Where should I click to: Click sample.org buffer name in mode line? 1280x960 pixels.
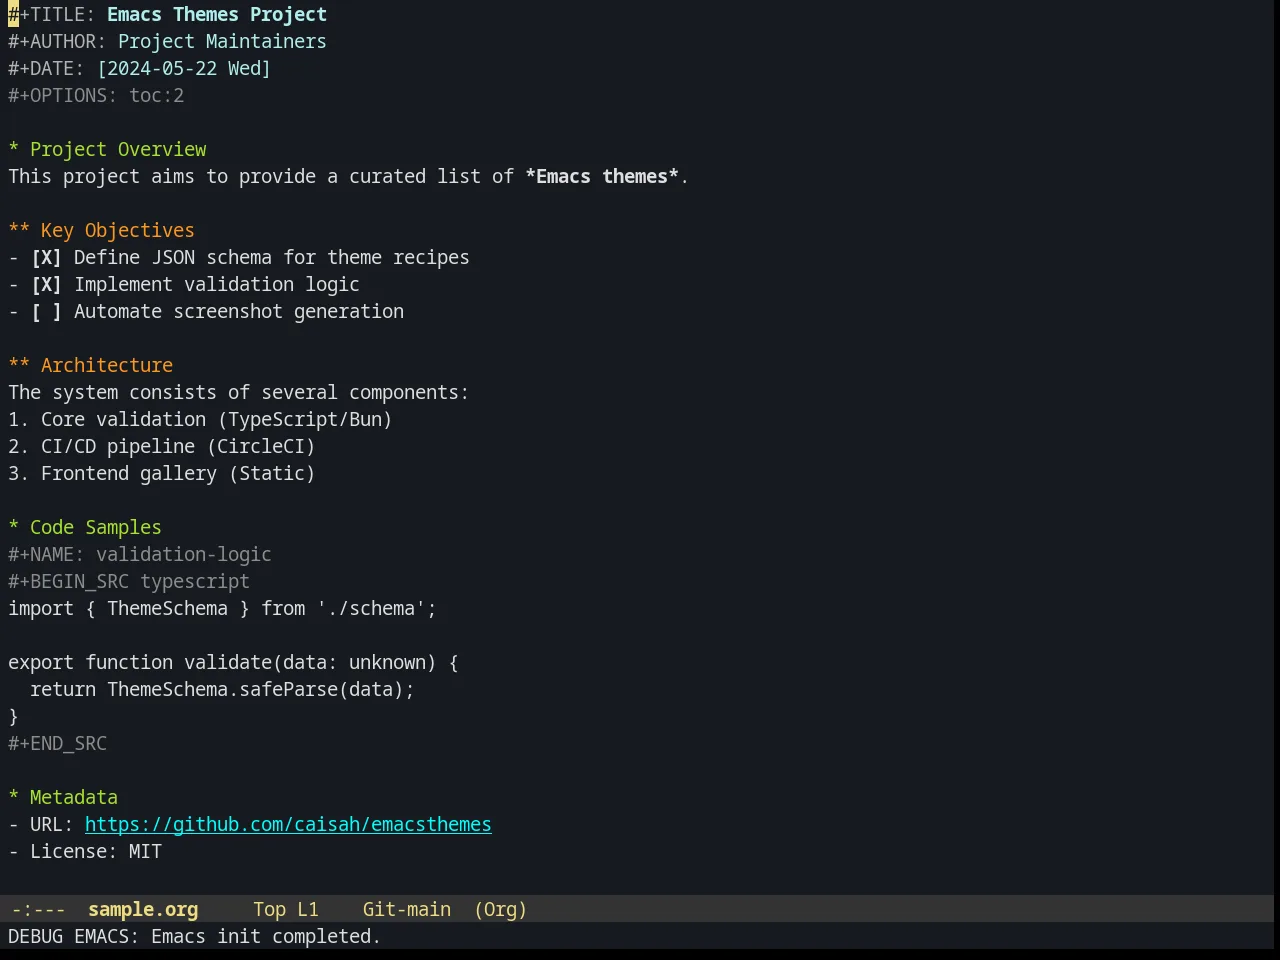pos(143,910)
